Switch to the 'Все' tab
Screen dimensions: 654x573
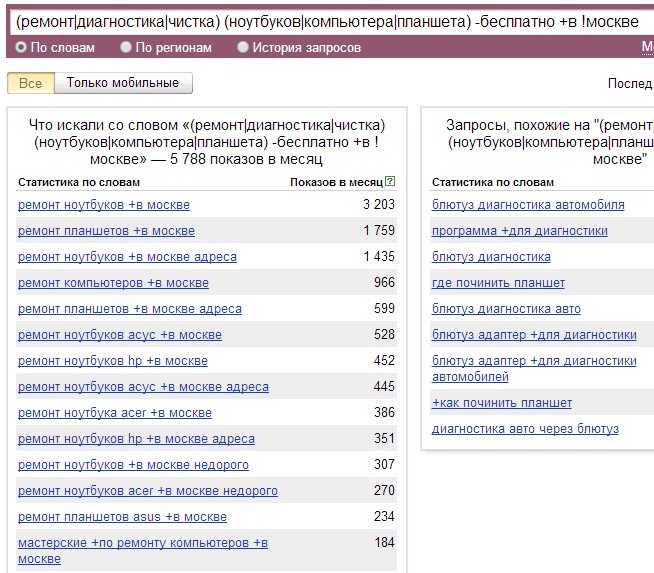pos(31,83)
